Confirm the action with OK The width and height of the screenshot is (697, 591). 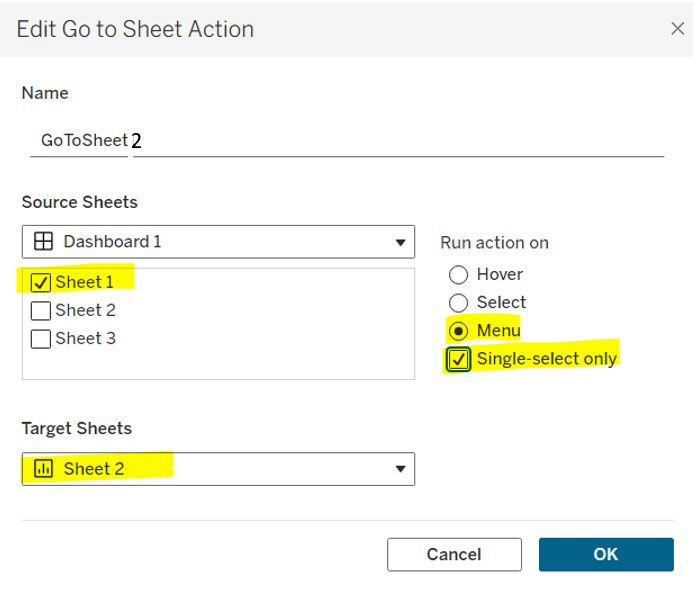click(x=605, y=554)
